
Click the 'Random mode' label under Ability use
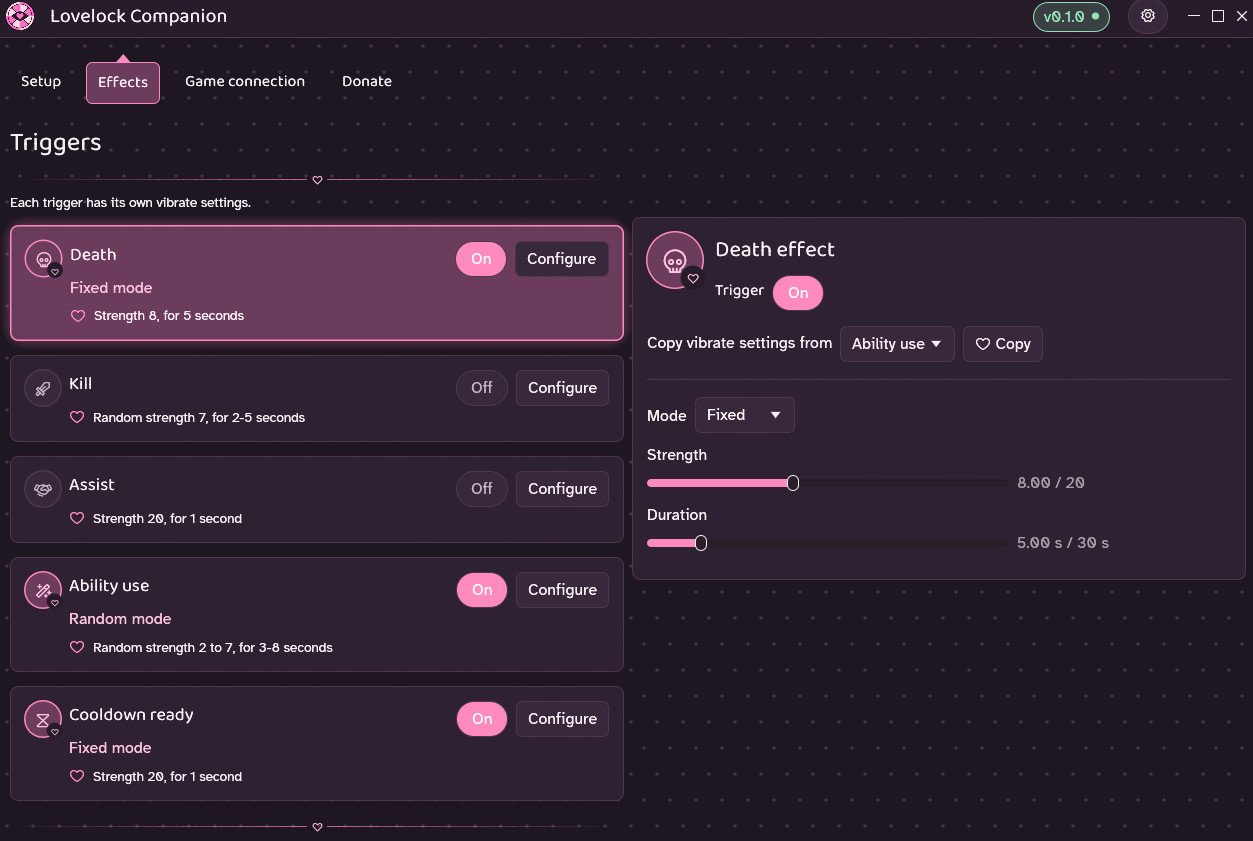tap(120, 619)
